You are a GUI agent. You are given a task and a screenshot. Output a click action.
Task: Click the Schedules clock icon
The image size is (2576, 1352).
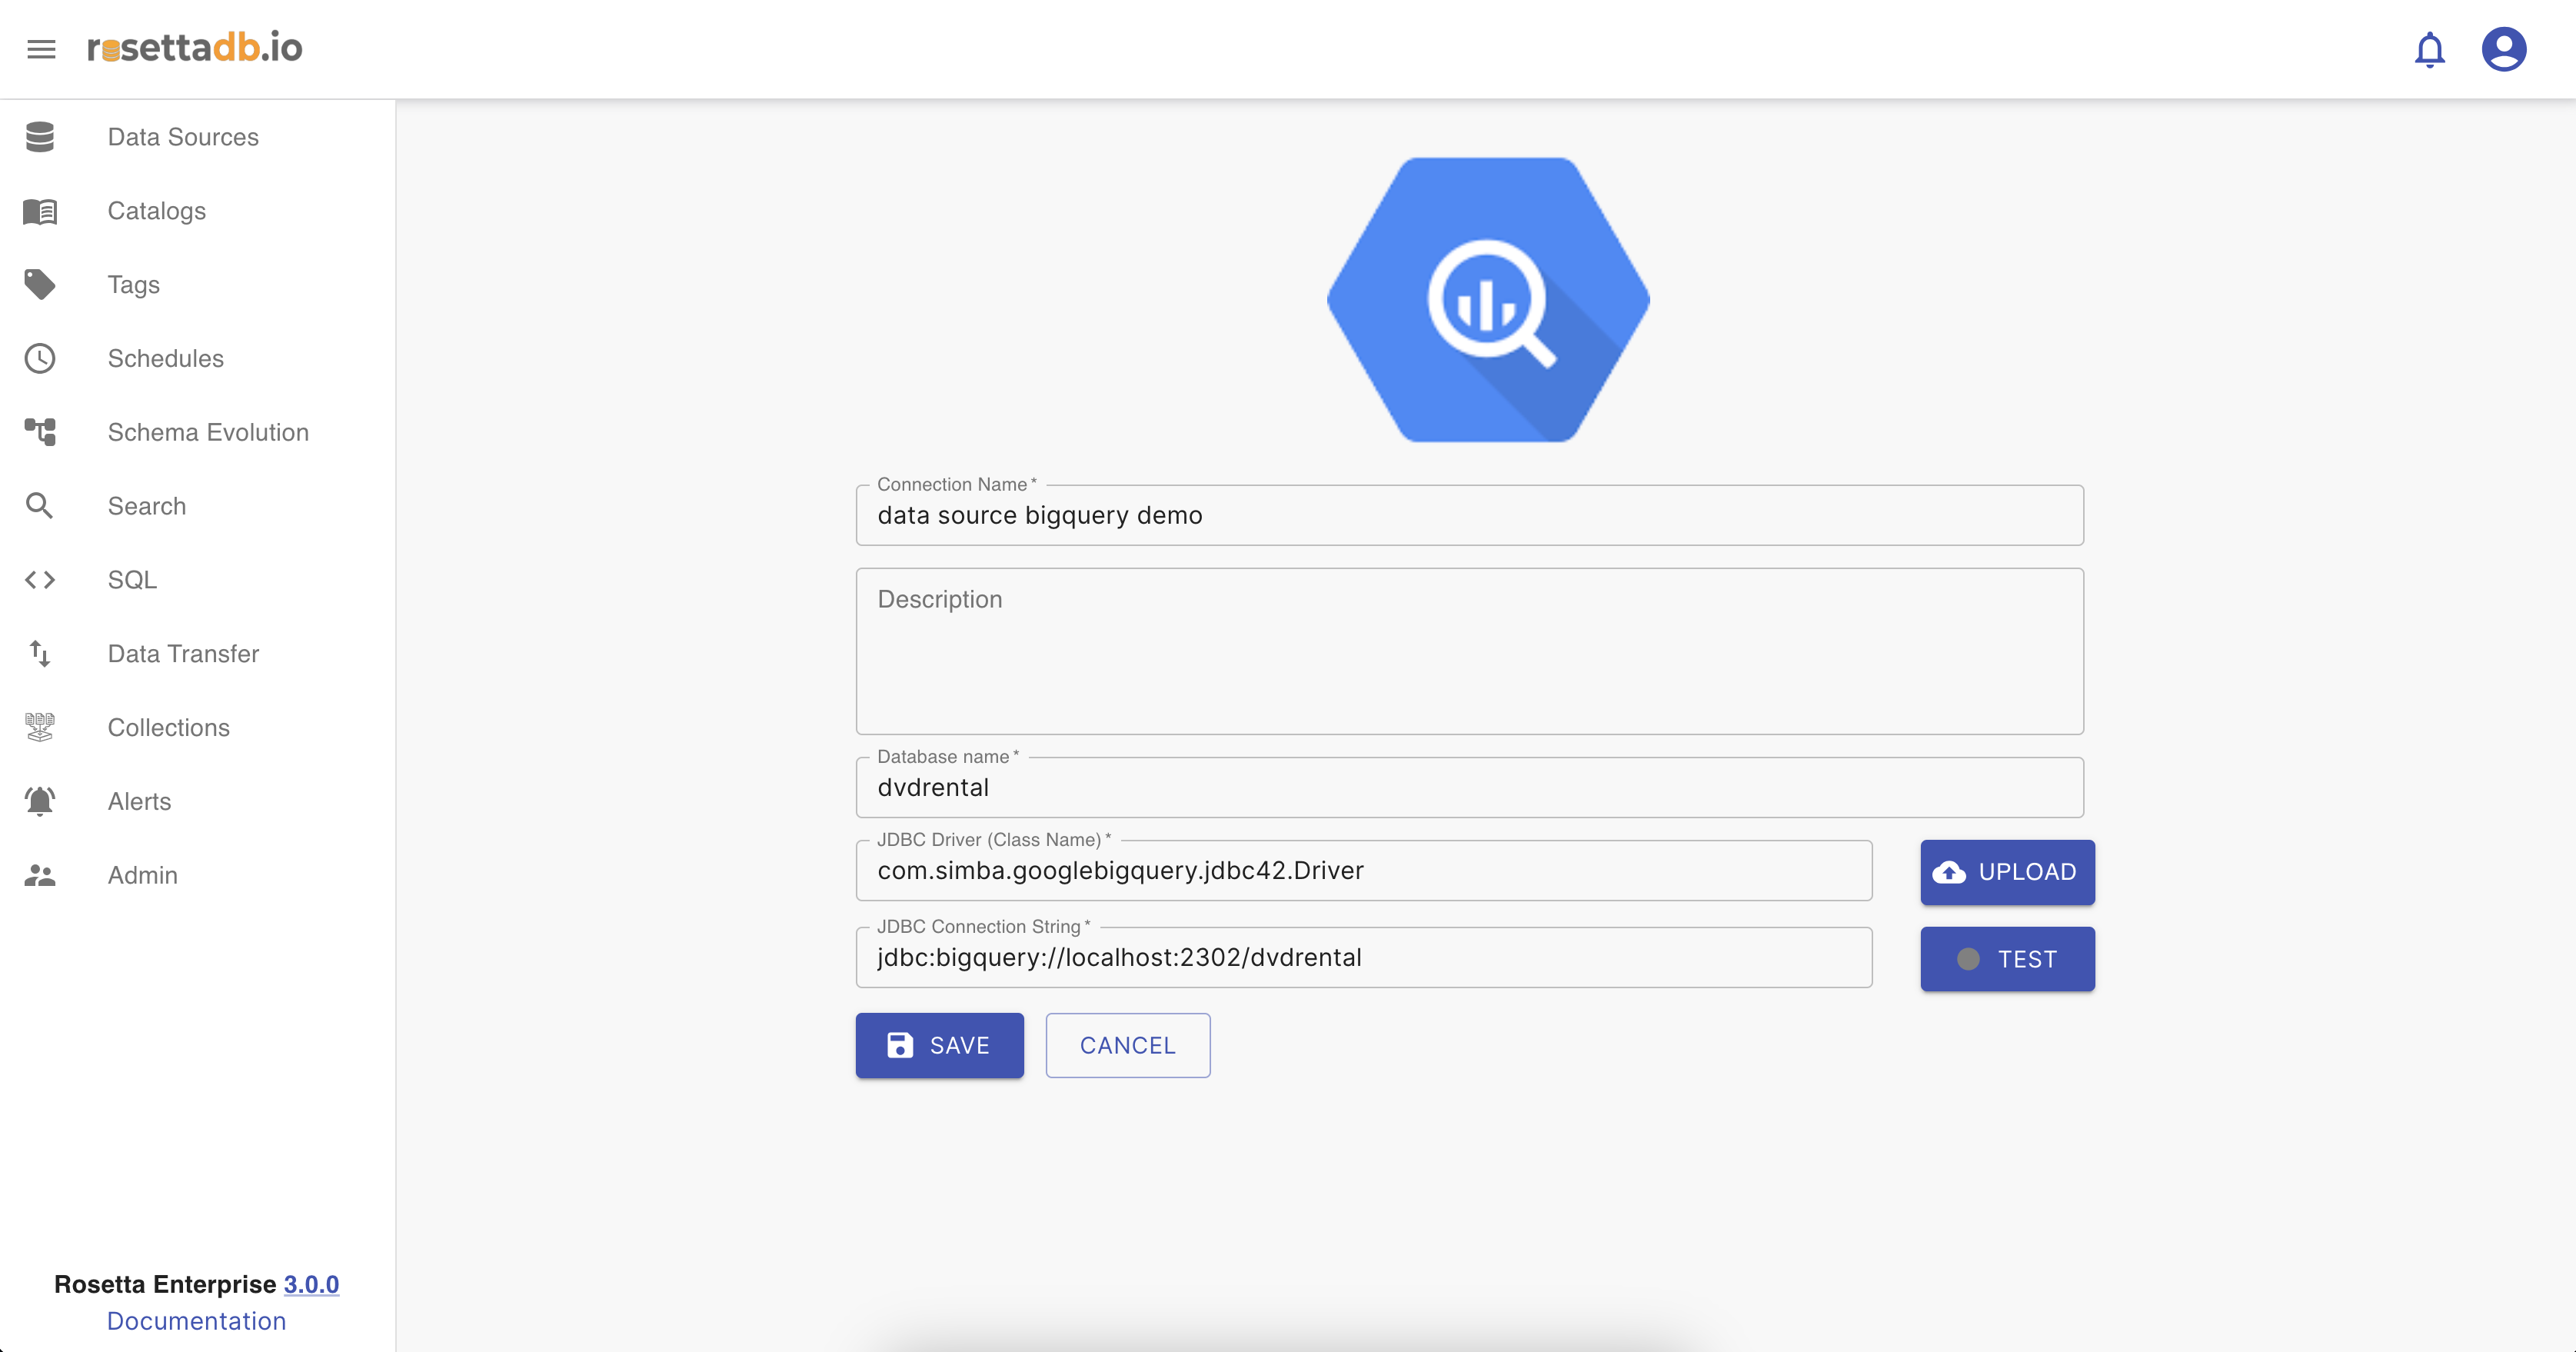[x=40, y=359]
